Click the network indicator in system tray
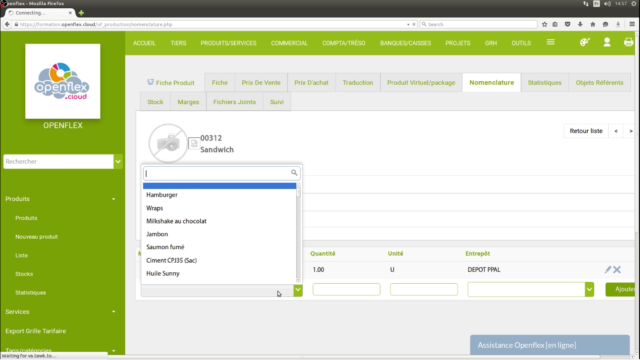This screenshot has width=640, height=360. click(x=586, y=4)
